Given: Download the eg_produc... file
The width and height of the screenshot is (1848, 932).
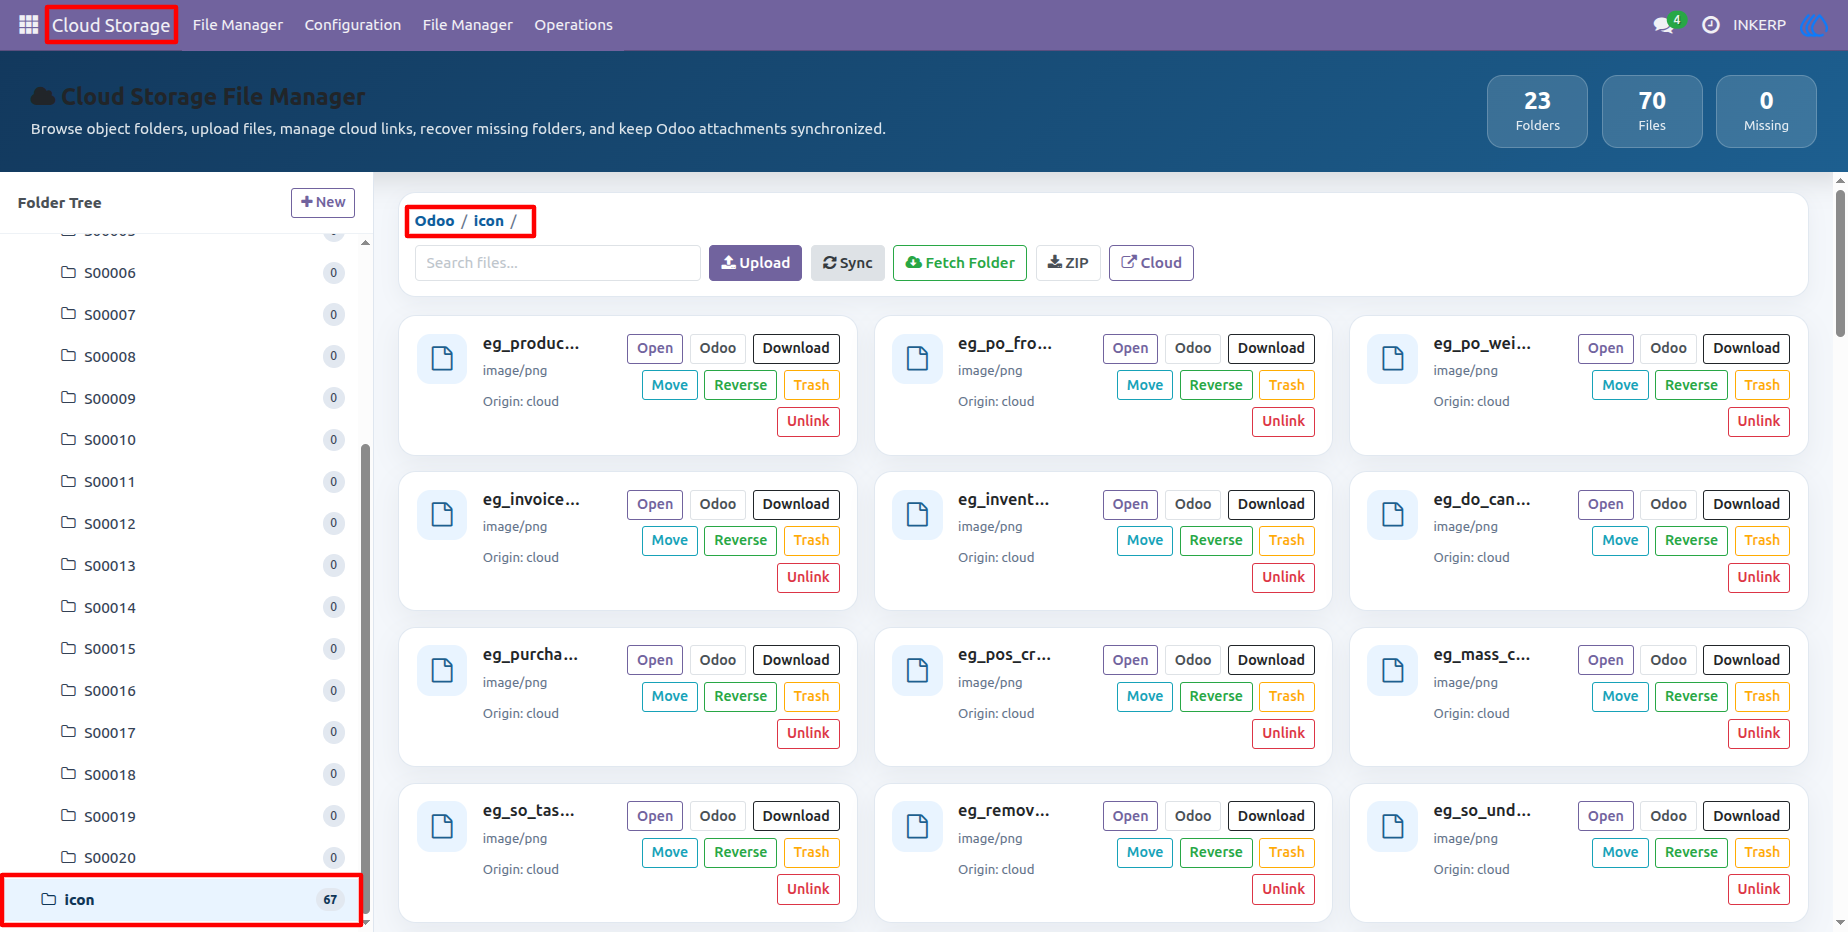Looking at the screenshot, I should point(796,348).
